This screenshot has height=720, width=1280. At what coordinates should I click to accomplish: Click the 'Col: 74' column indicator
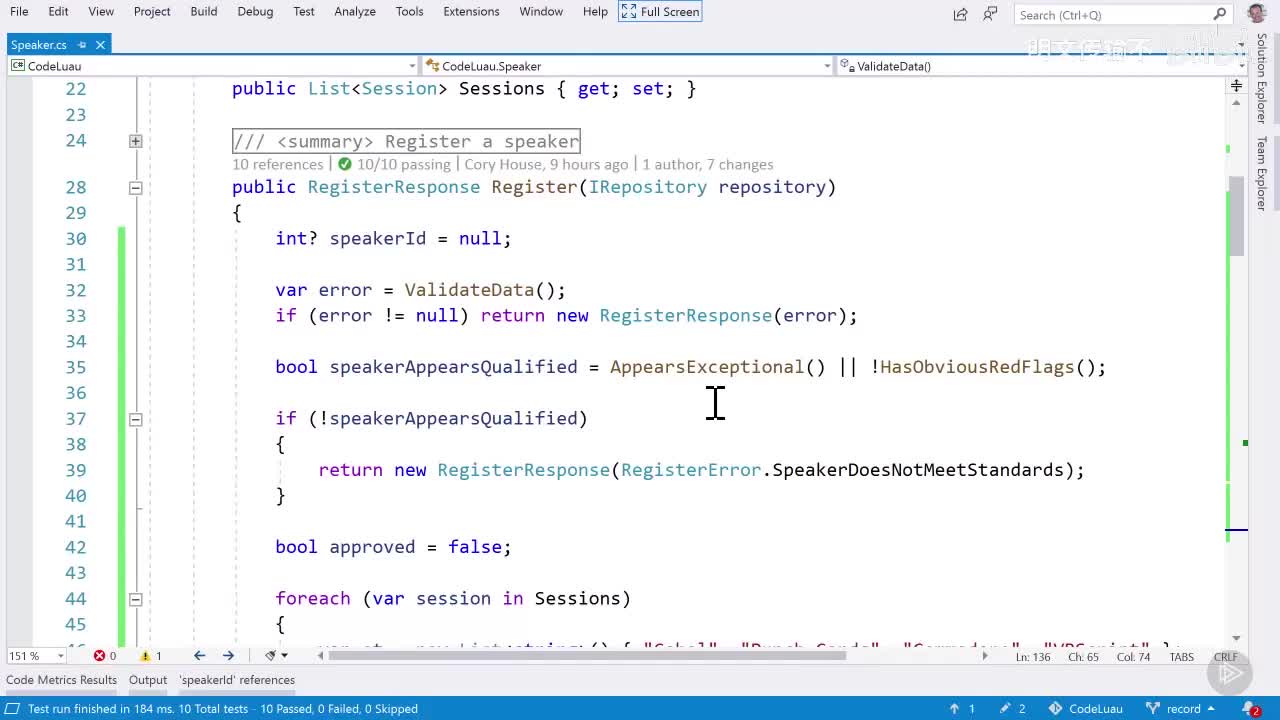tap(1133, 656)
